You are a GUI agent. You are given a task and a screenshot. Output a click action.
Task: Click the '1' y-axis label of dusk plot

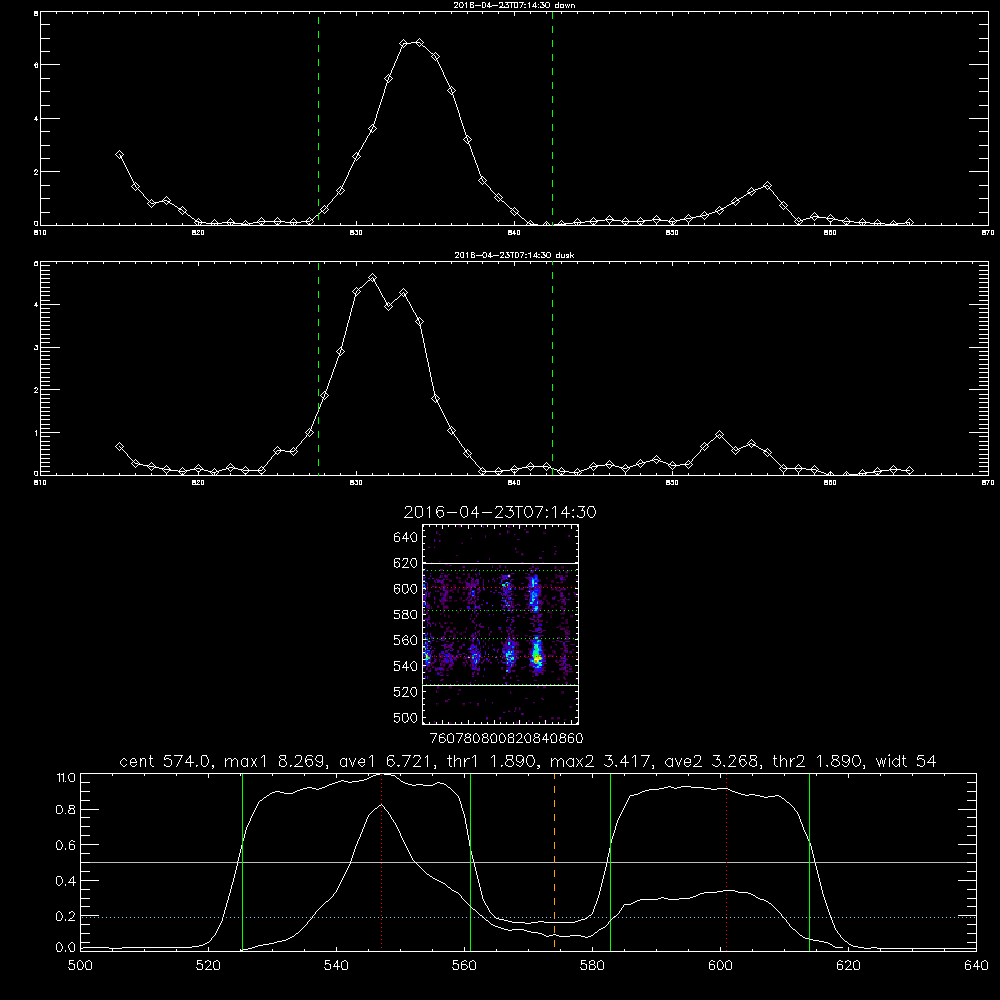point(36,432)
